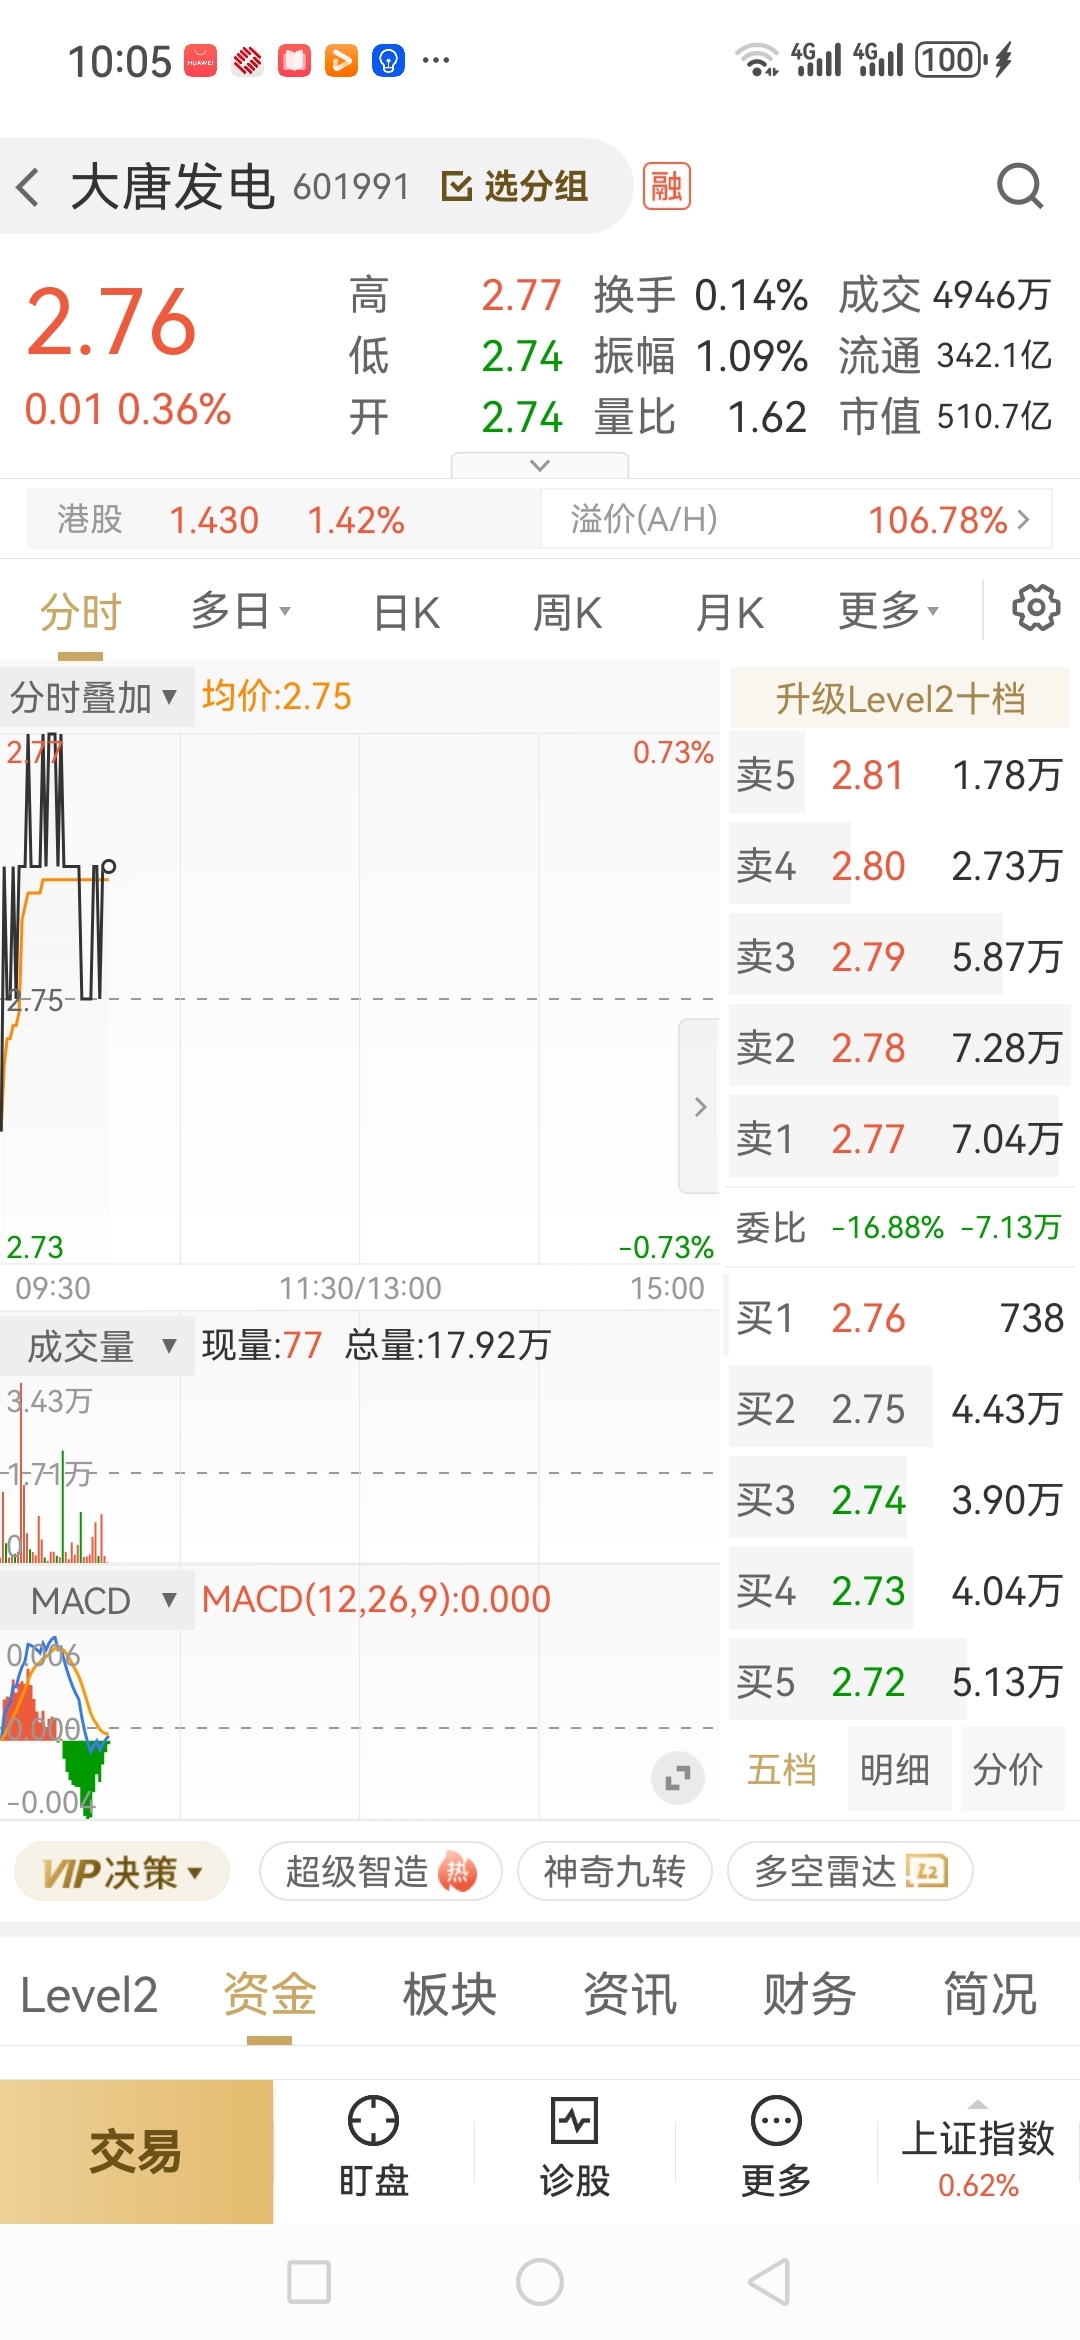Tap the red 融 margin badge

[666, 186]
